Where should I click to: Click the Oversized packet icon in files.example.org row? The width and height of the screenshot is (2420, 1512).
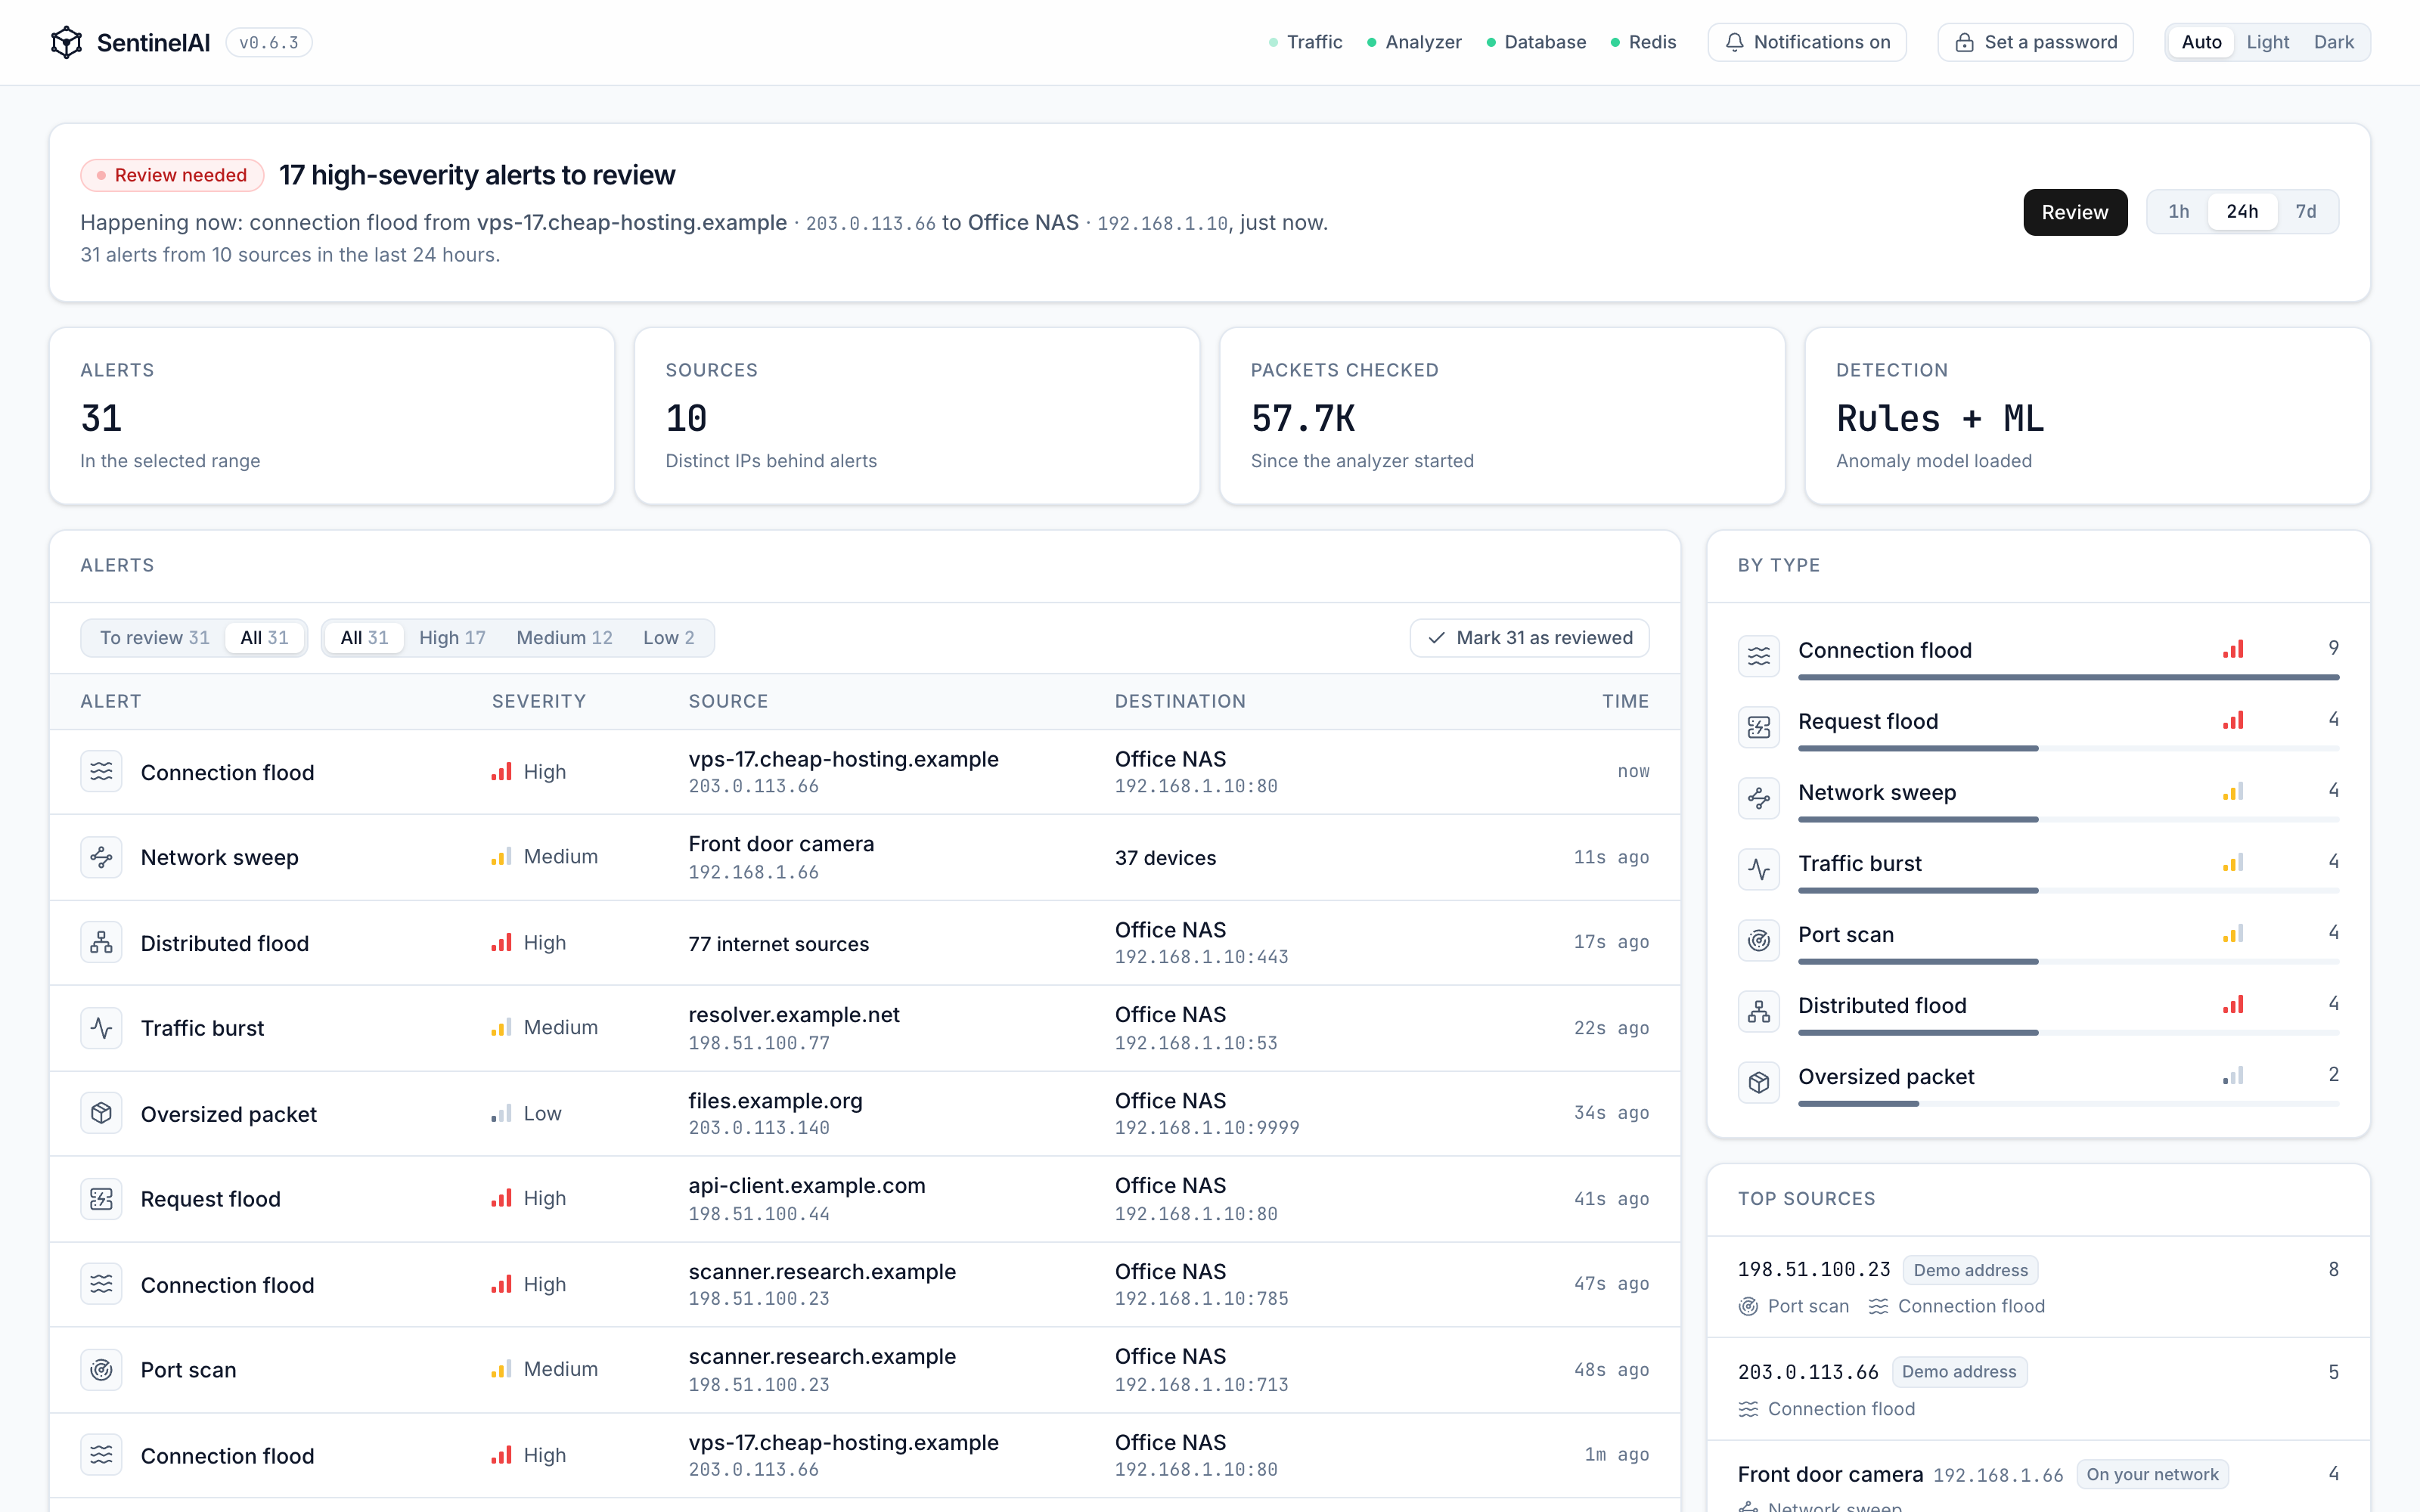101,1113
